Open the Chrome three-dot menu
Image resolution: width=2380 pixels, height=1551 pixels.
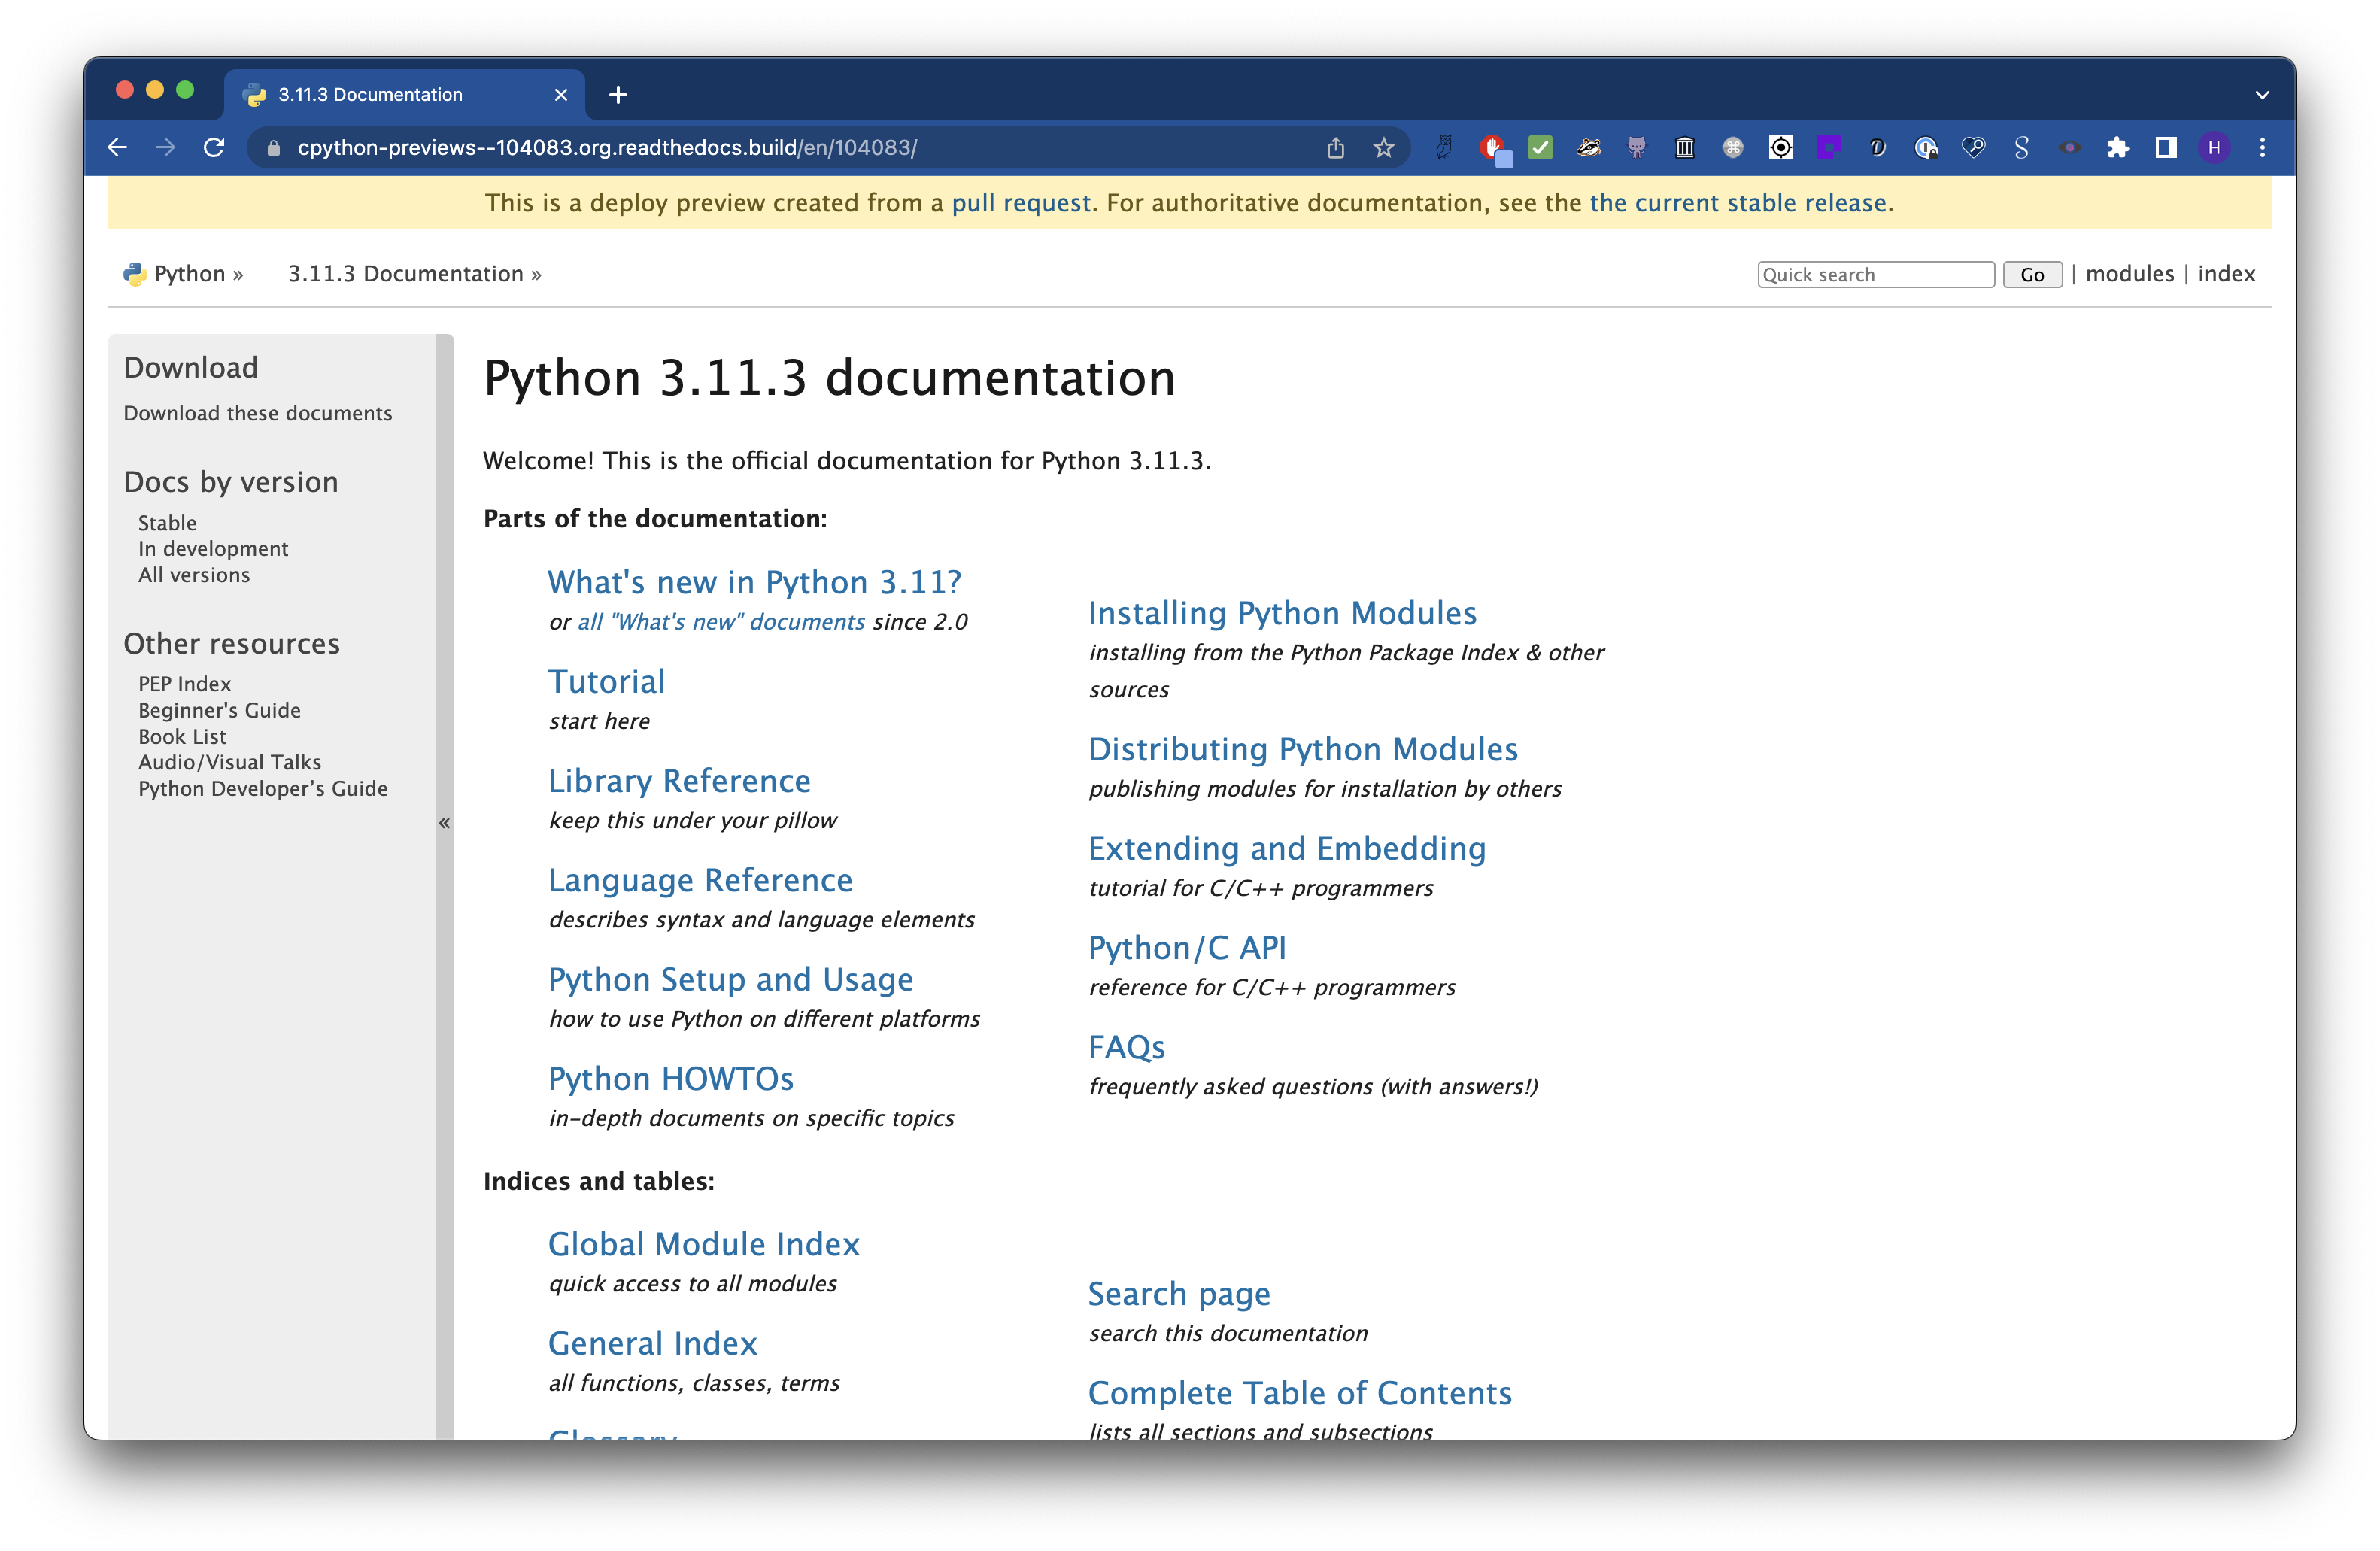[x=2262, y=148]
